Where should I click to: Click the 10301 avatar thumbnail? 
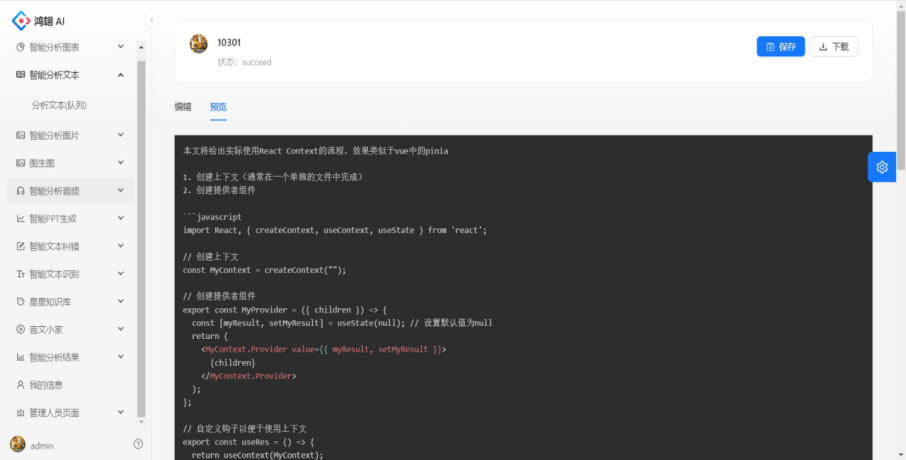coord(198,43)
